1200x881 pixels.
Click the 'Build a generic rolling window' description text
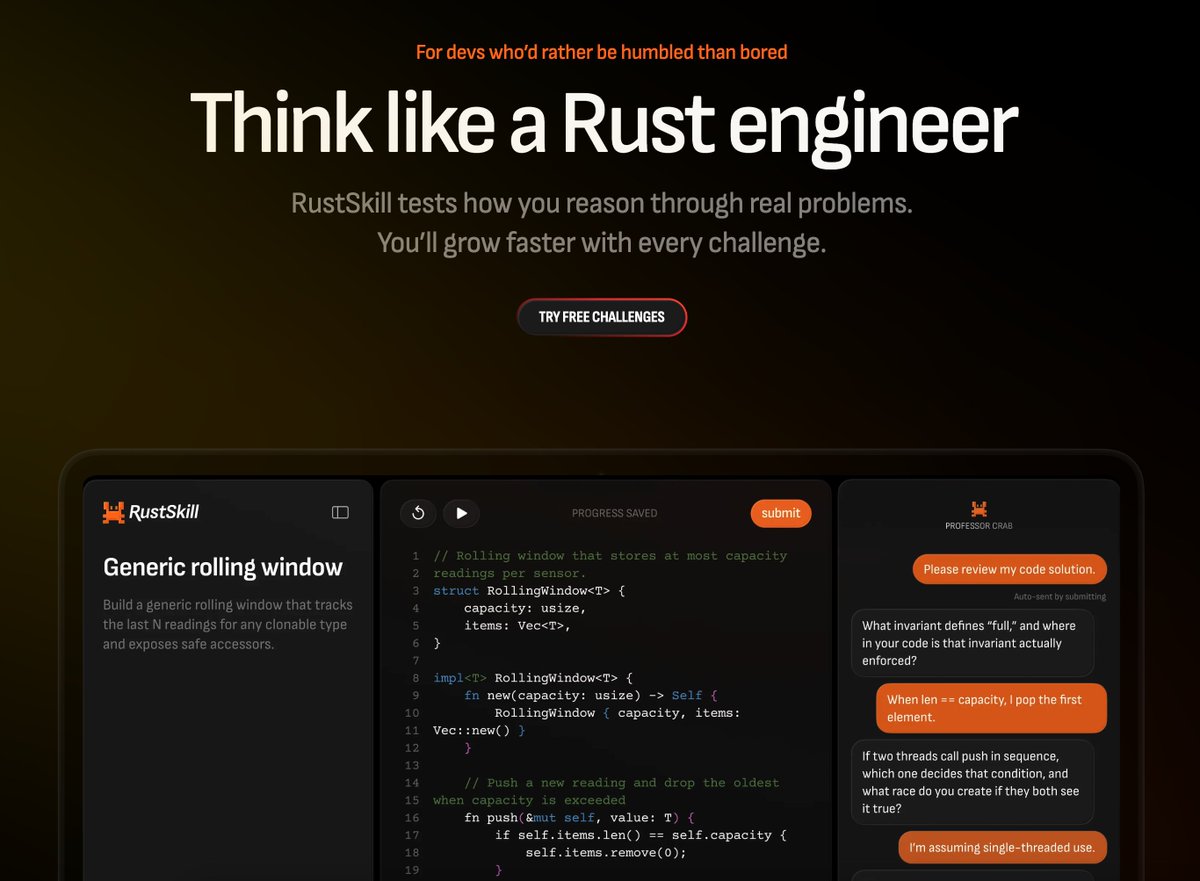(x=228, y=624)
